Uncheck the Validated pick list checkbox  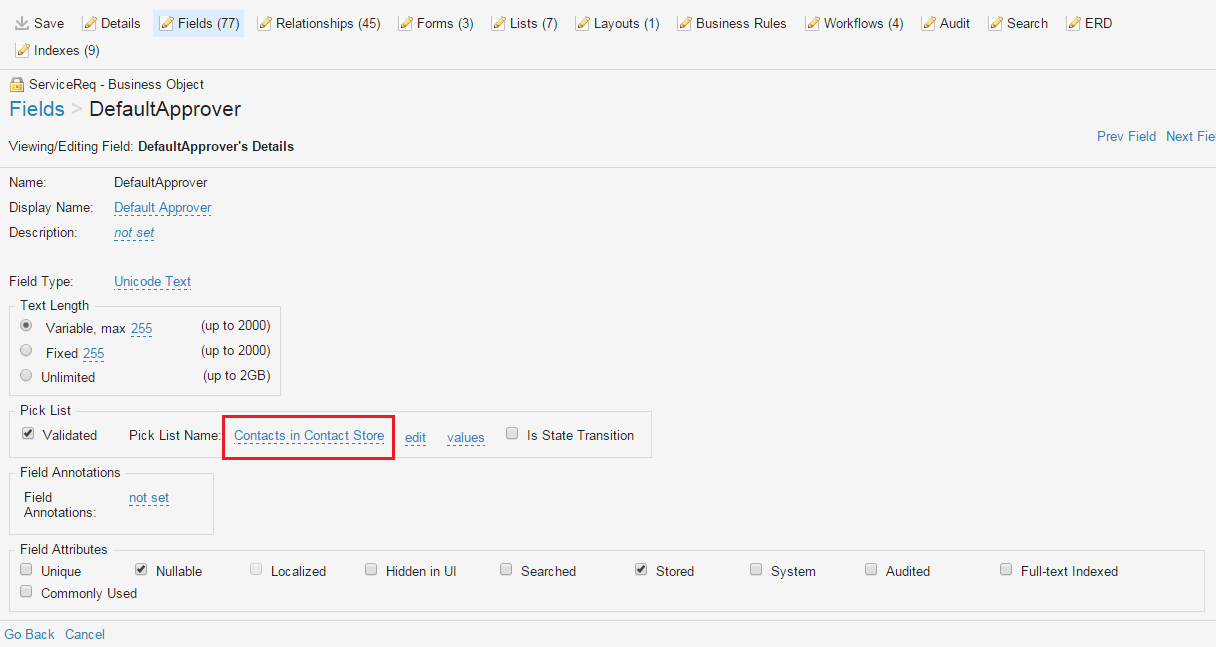point(28,434)
